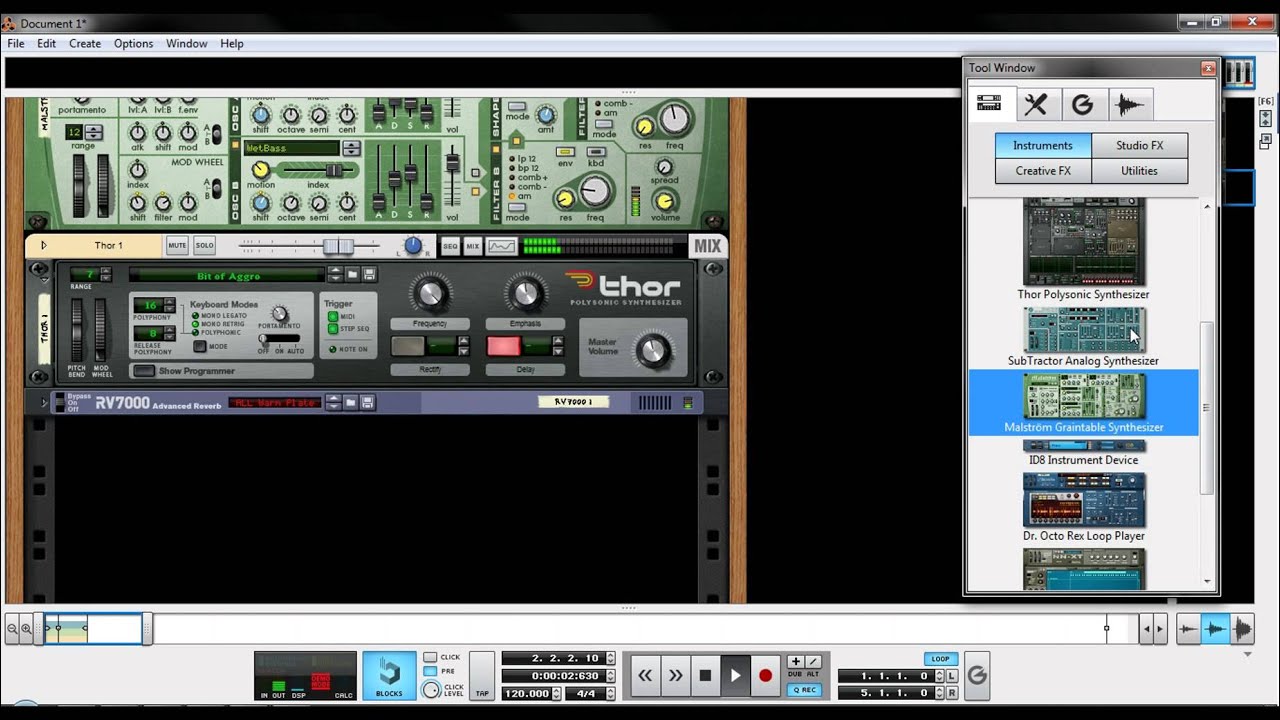
Task: Click the Alt take button
Action: 813,662
